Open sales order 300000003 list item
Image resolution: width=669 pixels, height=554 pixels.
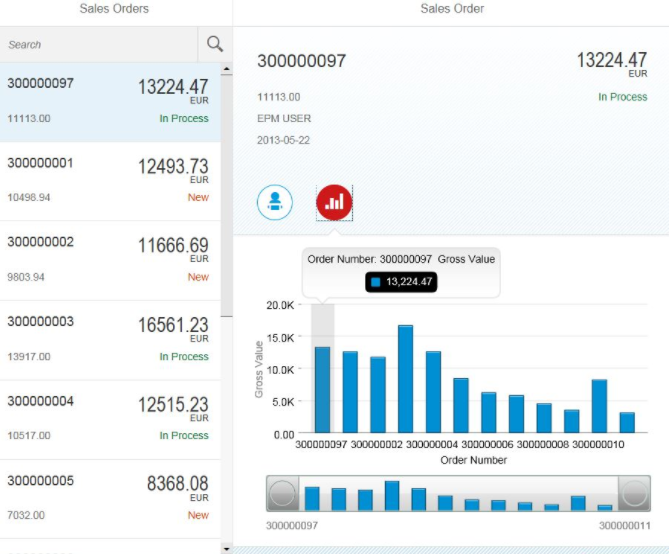coord(108,340)
